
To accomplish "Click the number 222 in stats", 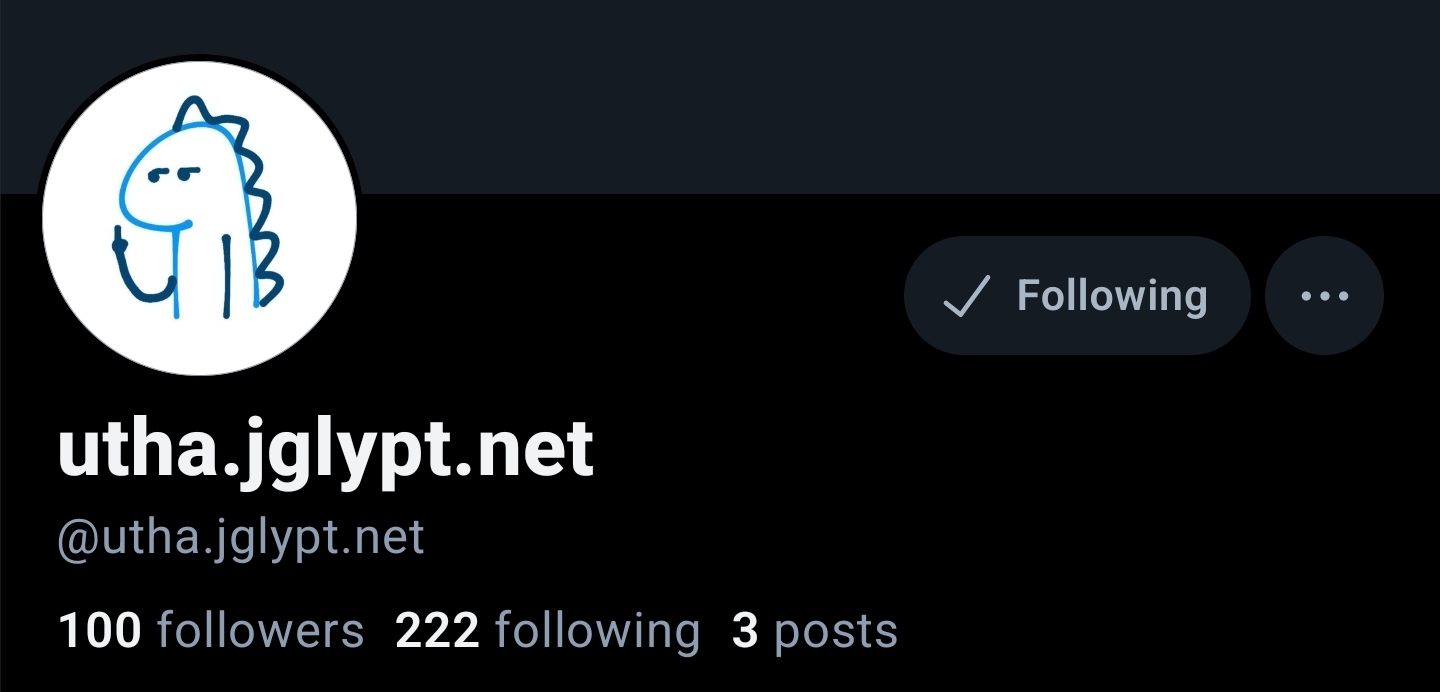I will click(437, 631).
